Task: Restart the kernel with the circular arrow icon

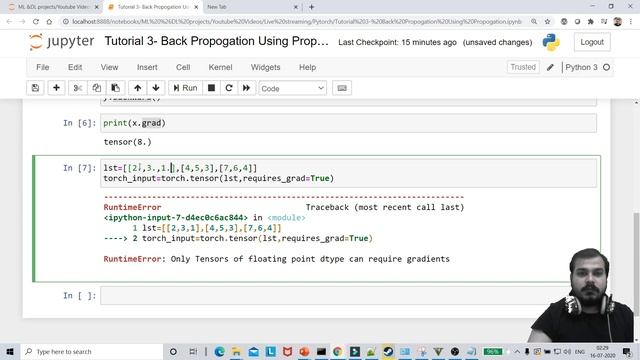Action: (229, 88)
